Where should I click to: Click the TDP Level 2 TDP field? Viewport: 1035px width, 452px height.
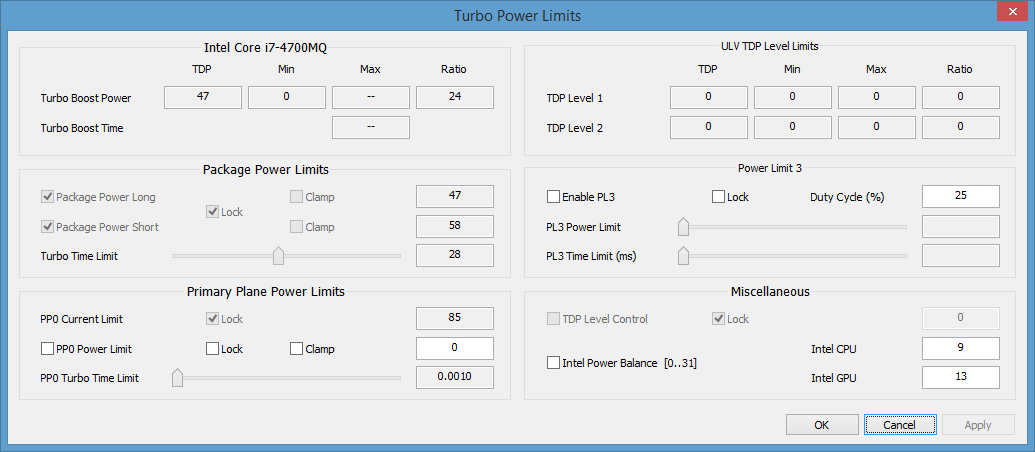pyautogui.click(x=708, y=127)
